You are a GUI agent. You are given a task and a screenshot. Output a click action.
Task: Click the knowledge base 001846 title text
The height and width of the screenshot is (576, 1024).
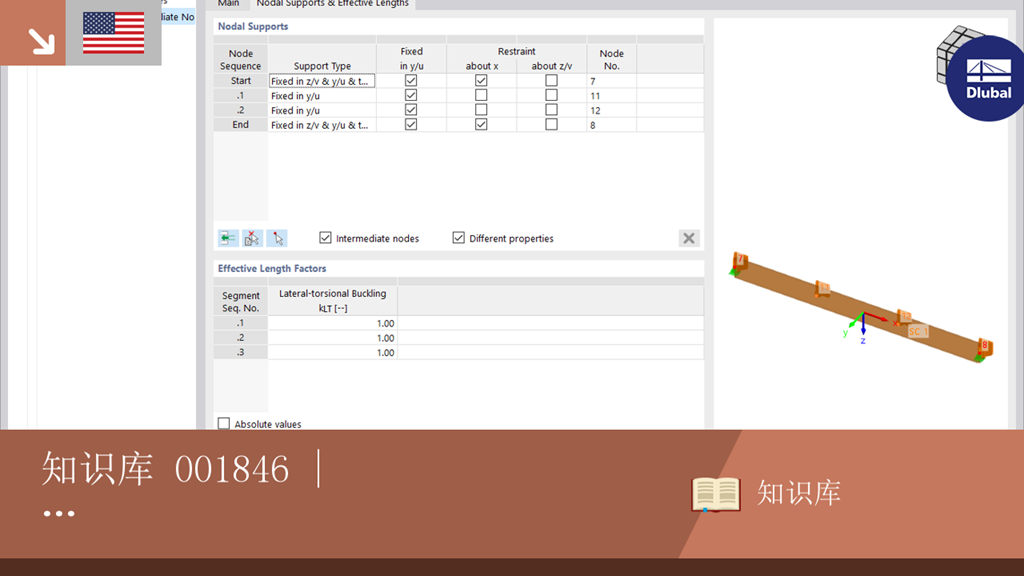[165, 468]
